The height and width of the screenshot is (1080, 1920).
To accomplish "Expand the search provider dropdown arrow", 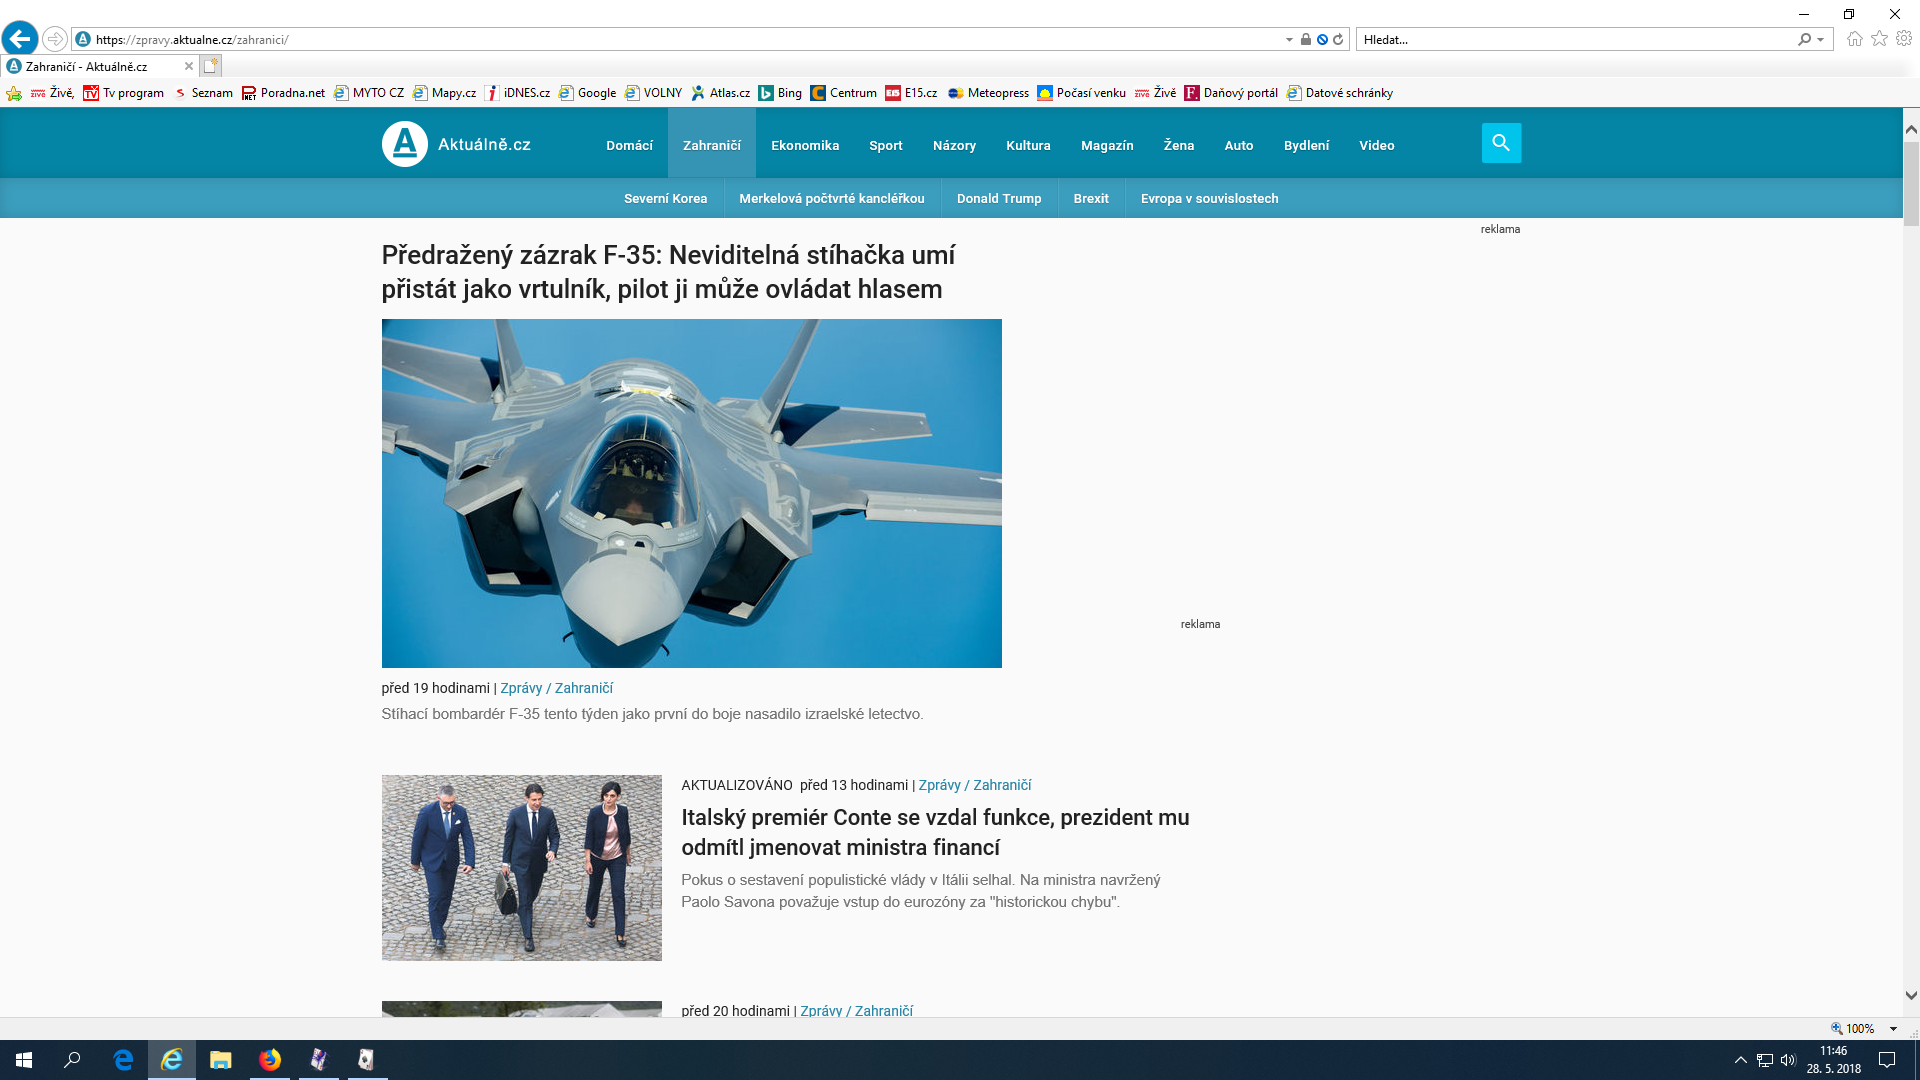I will point(1821,40).
